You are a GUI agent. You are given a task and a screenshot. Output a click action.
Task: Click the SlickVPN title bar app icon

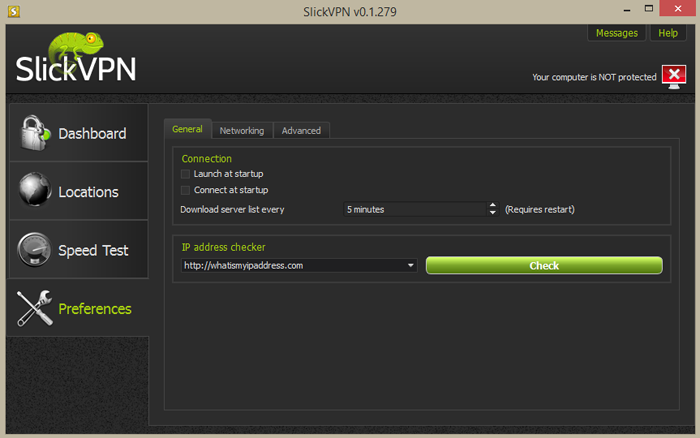[13, 11]
